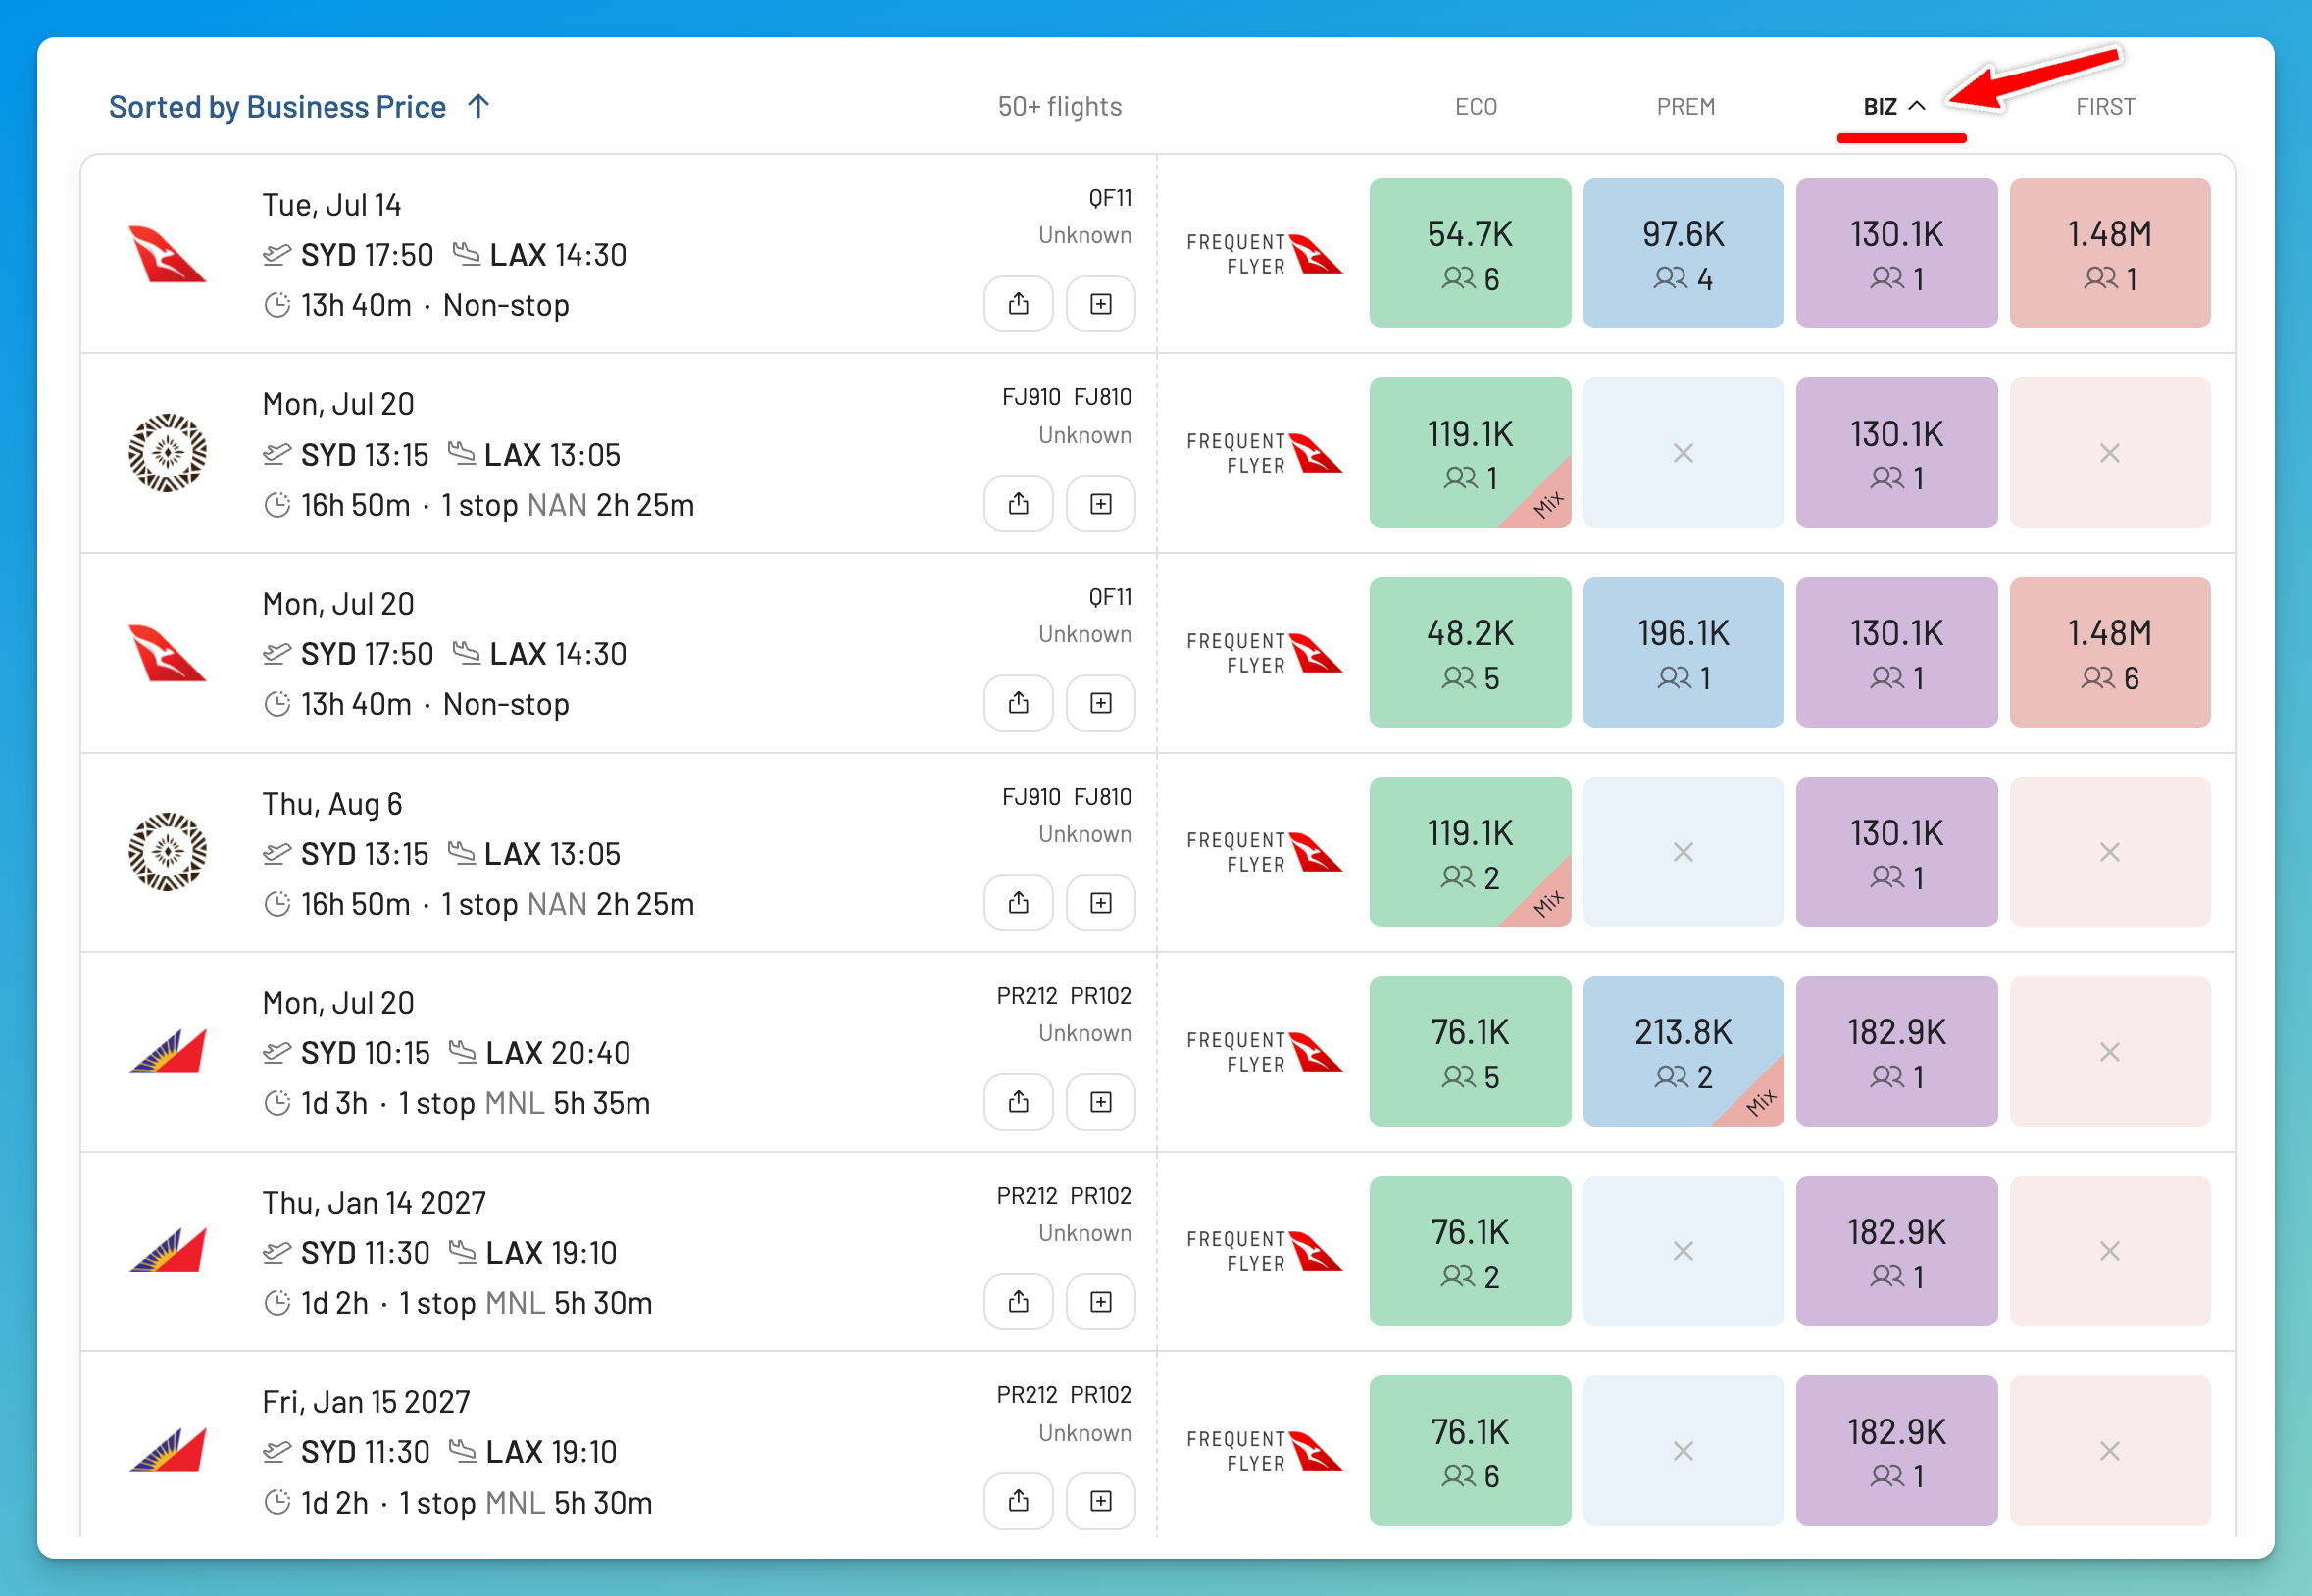This screenshot has width=2312, height=1596.
Task: Click 1d 3h 1 stop MNL 5h 35m text
Action: [x=476, y=1103]
